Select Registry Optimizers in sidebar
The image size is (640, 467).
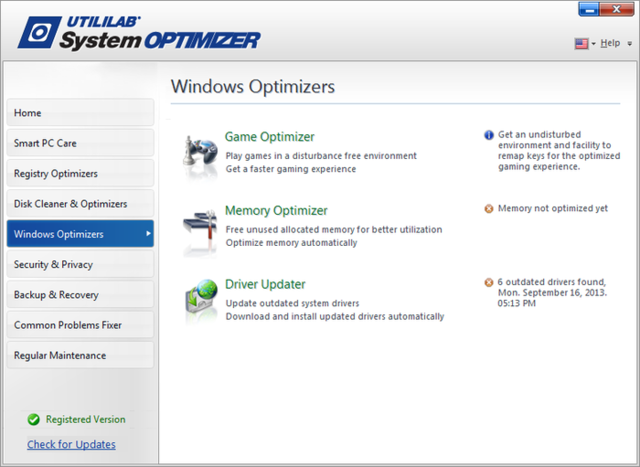[x=80, y=173]
